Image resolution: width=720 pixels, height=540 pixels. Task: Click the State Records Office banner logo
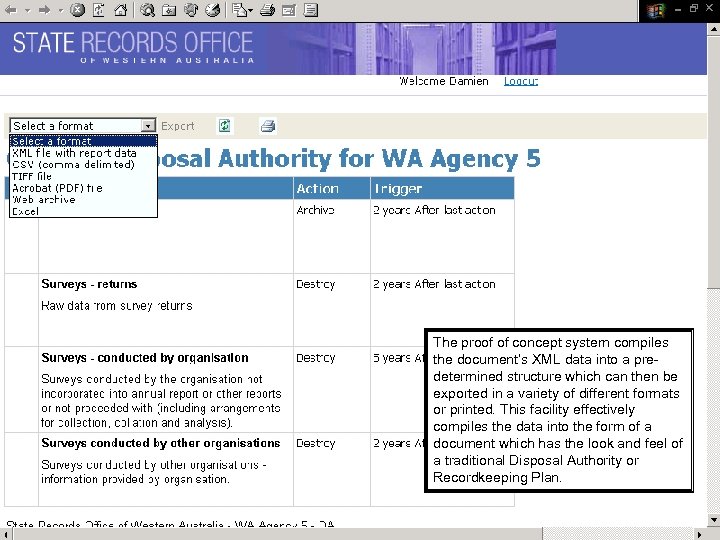pyautogui.click(x=133, y=48)
